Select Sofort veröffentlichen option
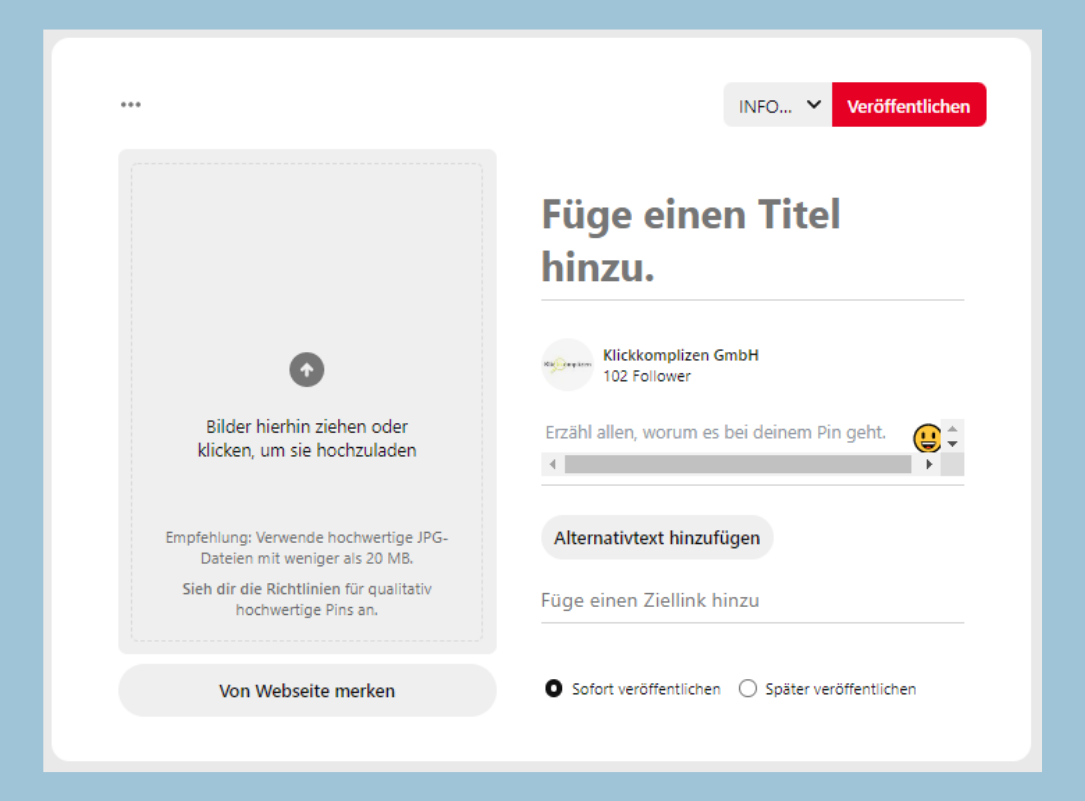 click(x=554, y=689)
